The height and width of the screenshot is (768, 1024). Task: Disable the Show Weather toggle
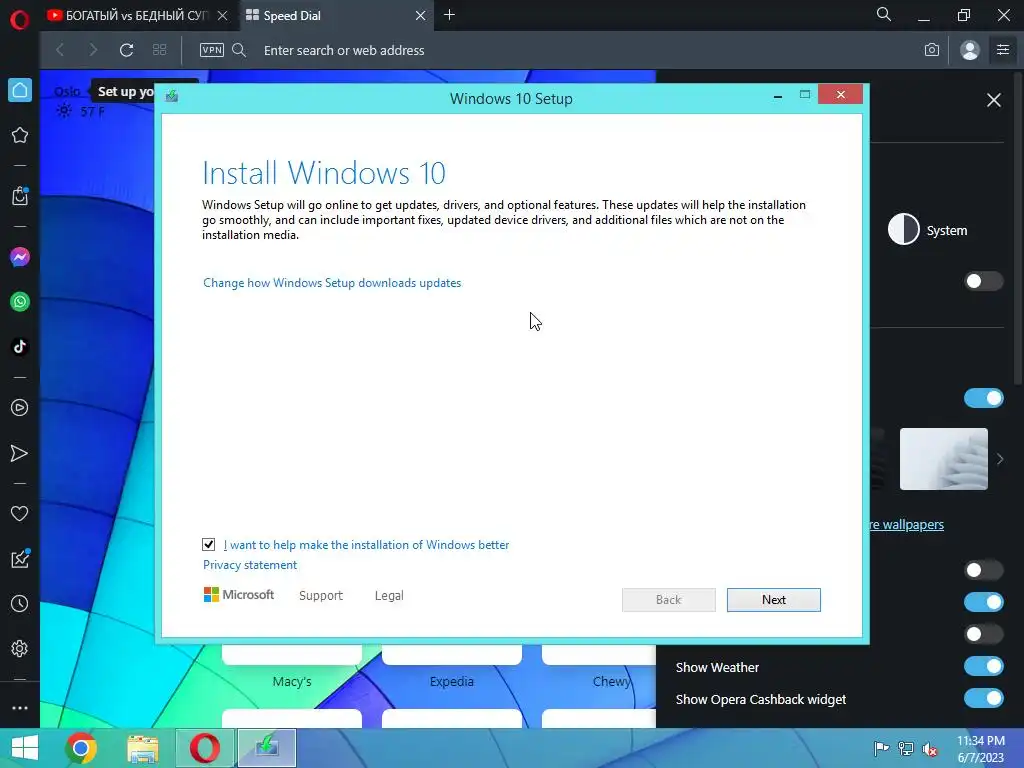(x=984, y=666)
